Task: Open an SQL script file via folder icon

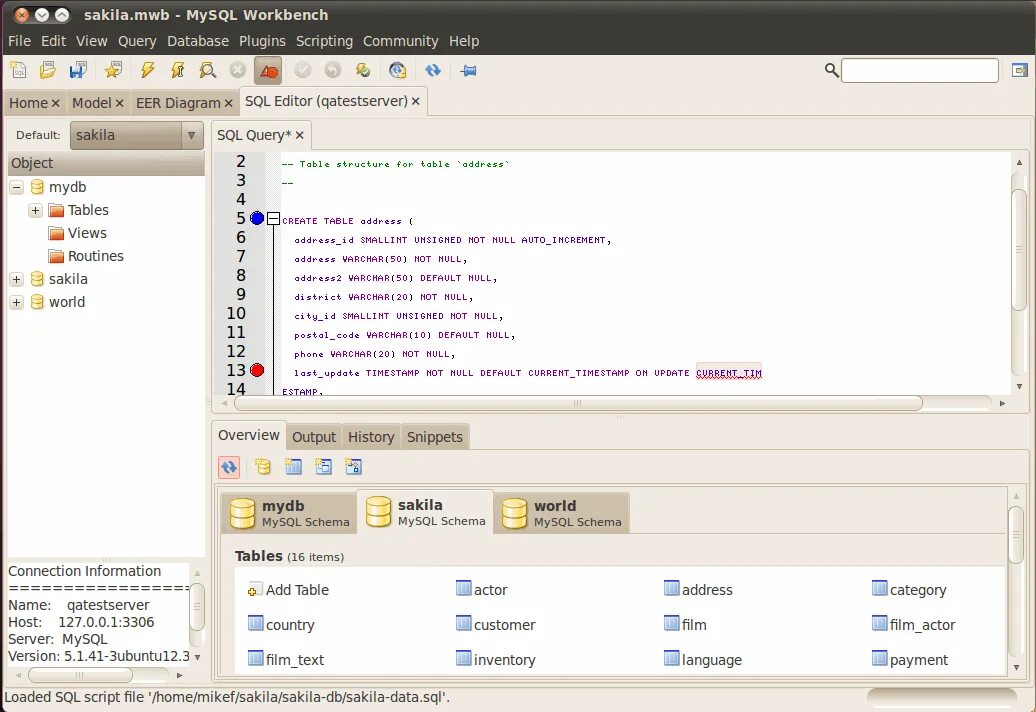Action: (47, 70)
